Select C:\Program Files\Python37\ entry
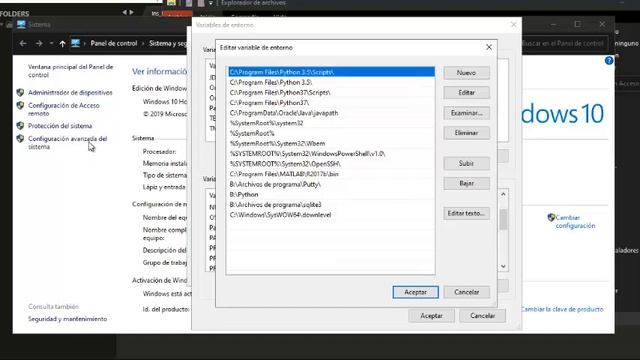This screenshot has width=640, height=360. point(331,102)
